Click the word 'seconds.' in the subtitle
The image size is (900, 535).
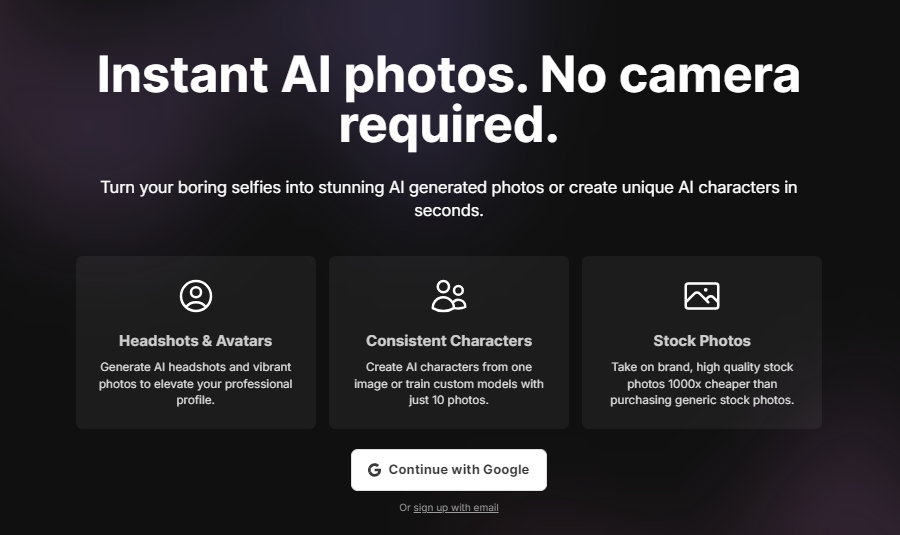tap(449, 211)
